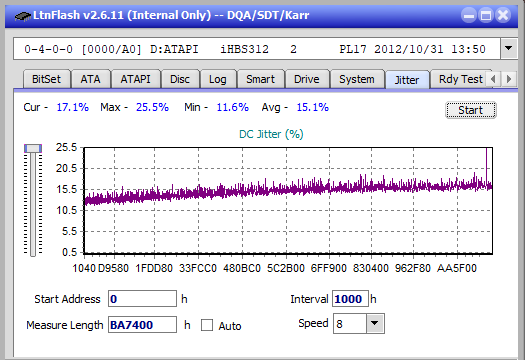Click the Measure Length field
Screen dimensions: 525x360
click(x=142, y=325)
